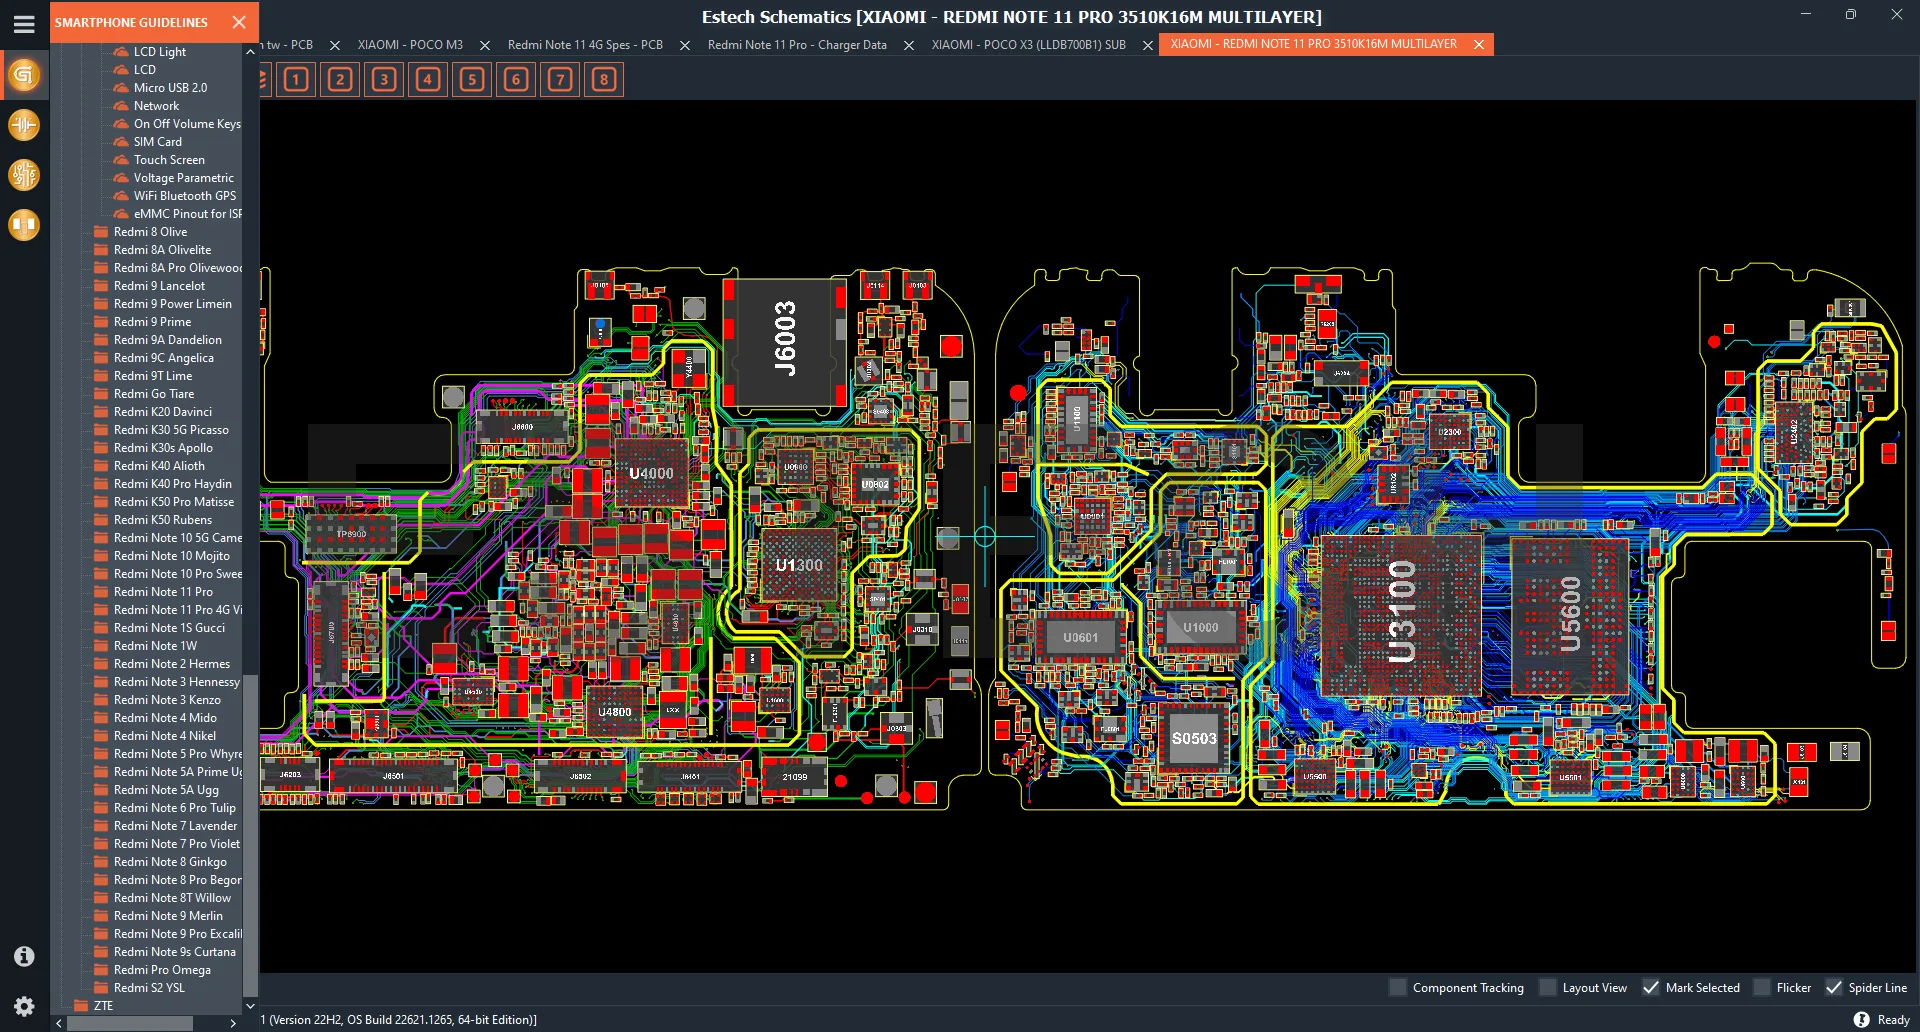
Task: Expand Redmi Note 8 Ginkgo folder
Action: click(x=170, y=862)
